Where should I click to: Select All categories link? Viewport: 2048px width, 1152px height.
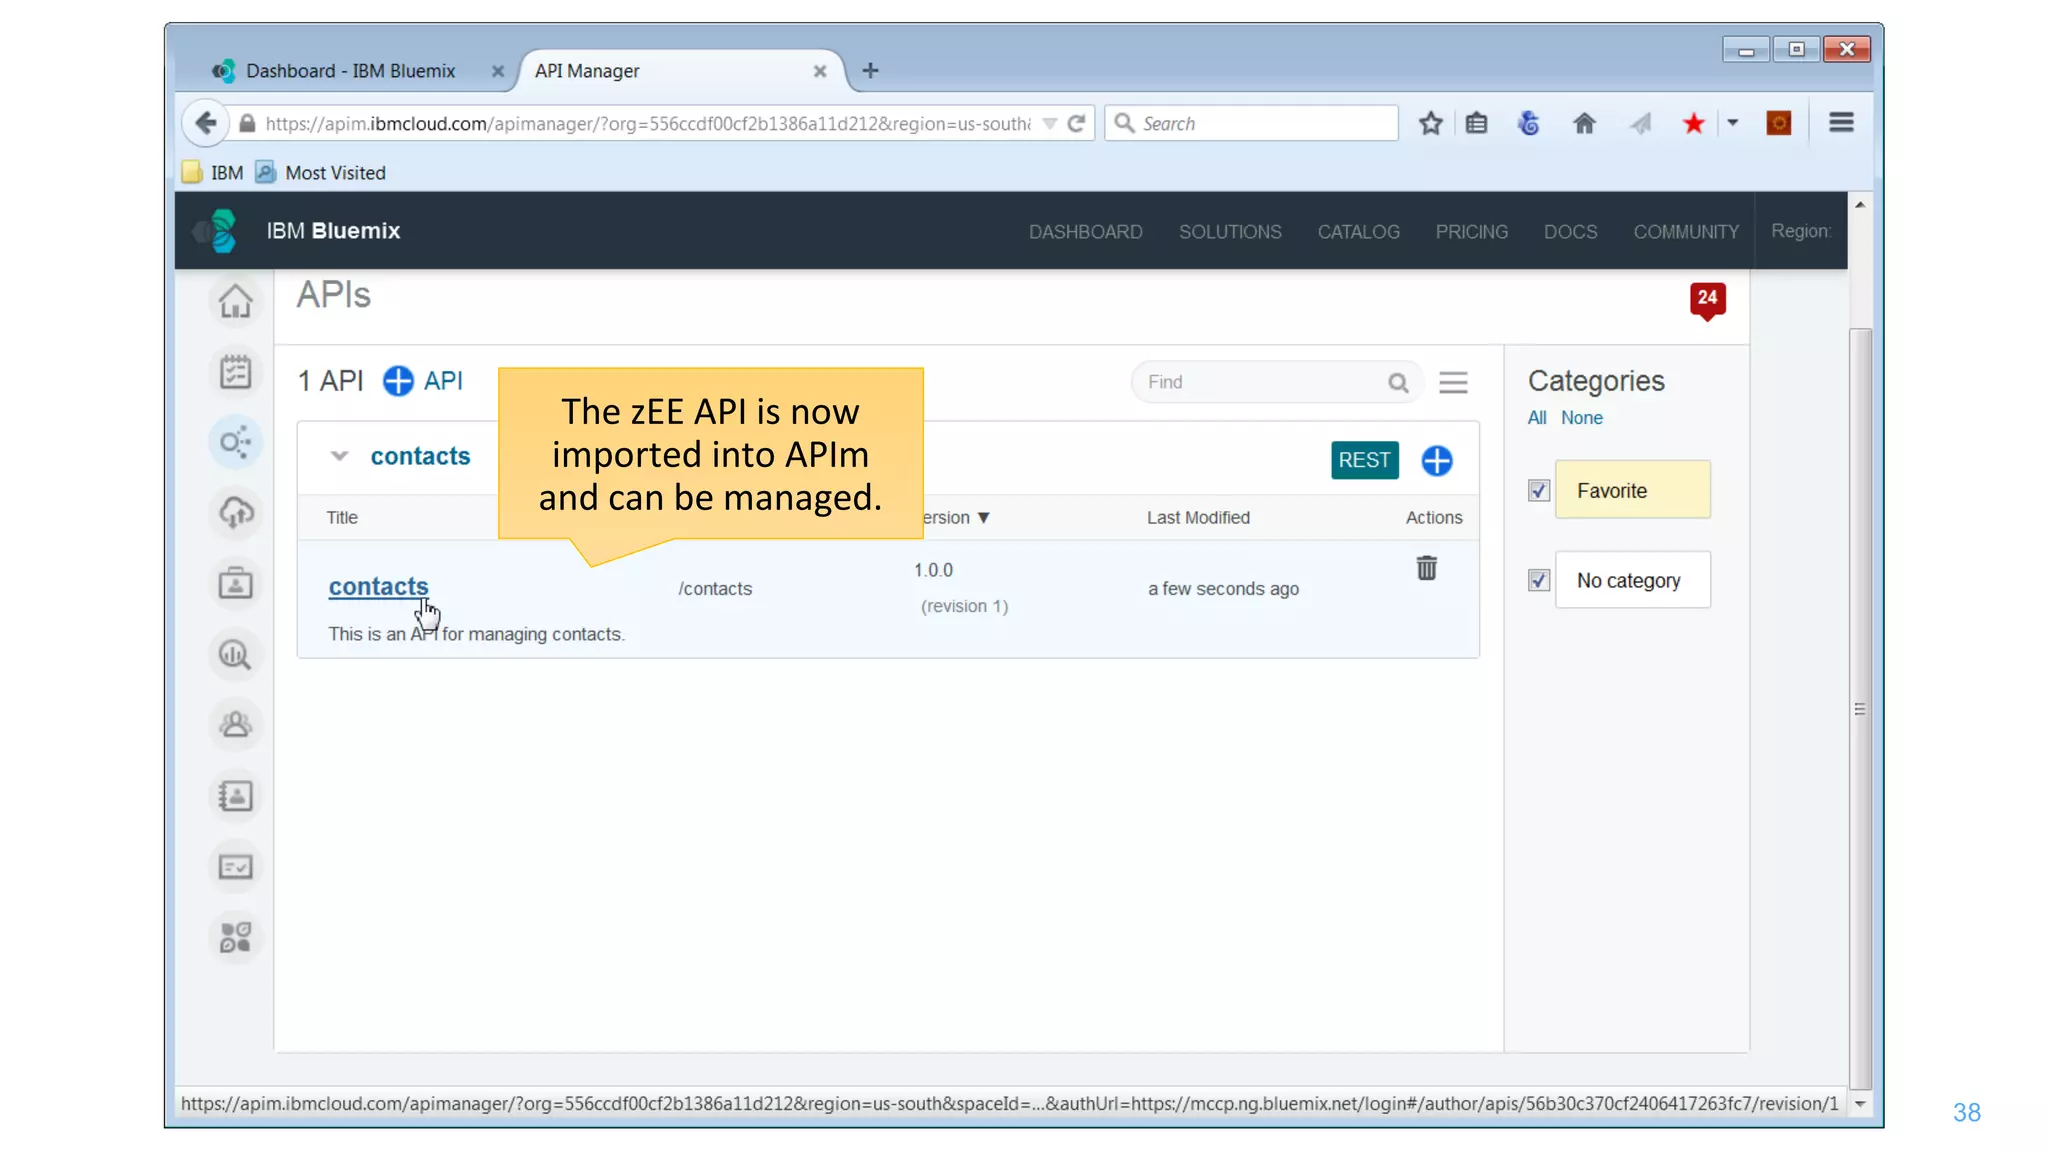point(1537,418)
